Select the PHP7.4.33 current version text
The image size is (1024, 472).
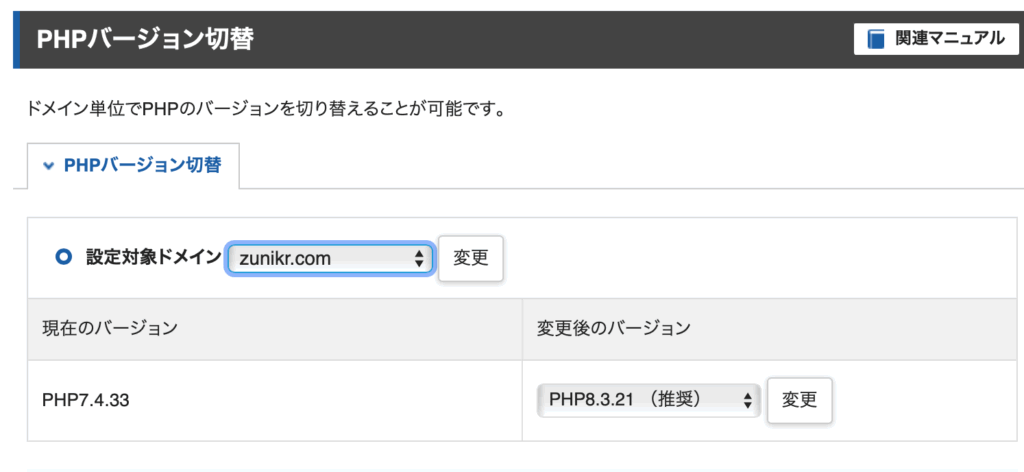(x=86, y=400)
